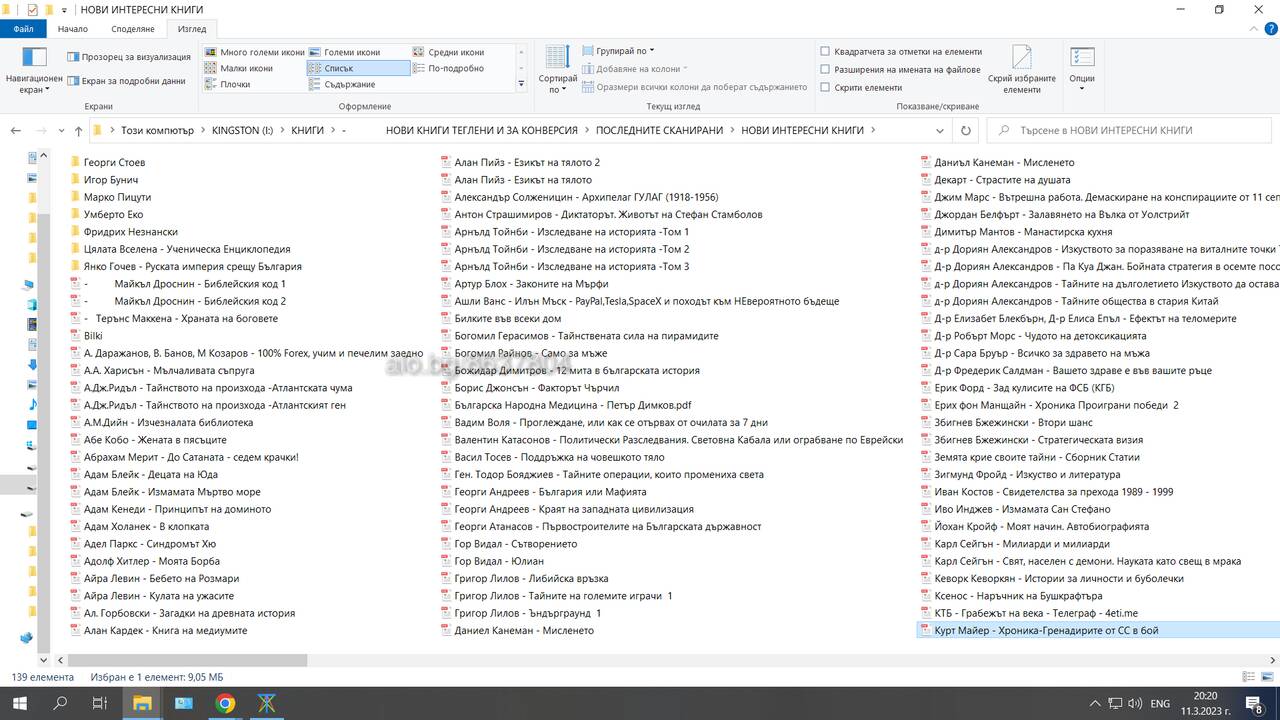Switch to large thumbnails via status bar icon

(1269, 677)
